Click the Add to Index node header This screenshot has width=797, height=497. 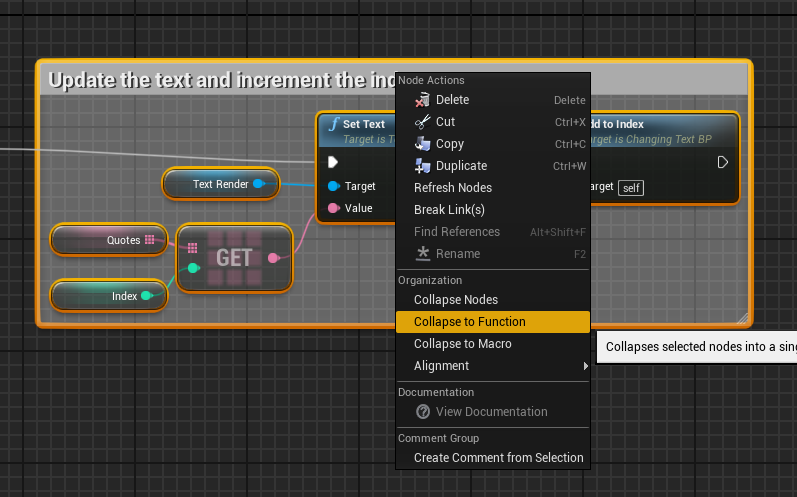(663, 131)
